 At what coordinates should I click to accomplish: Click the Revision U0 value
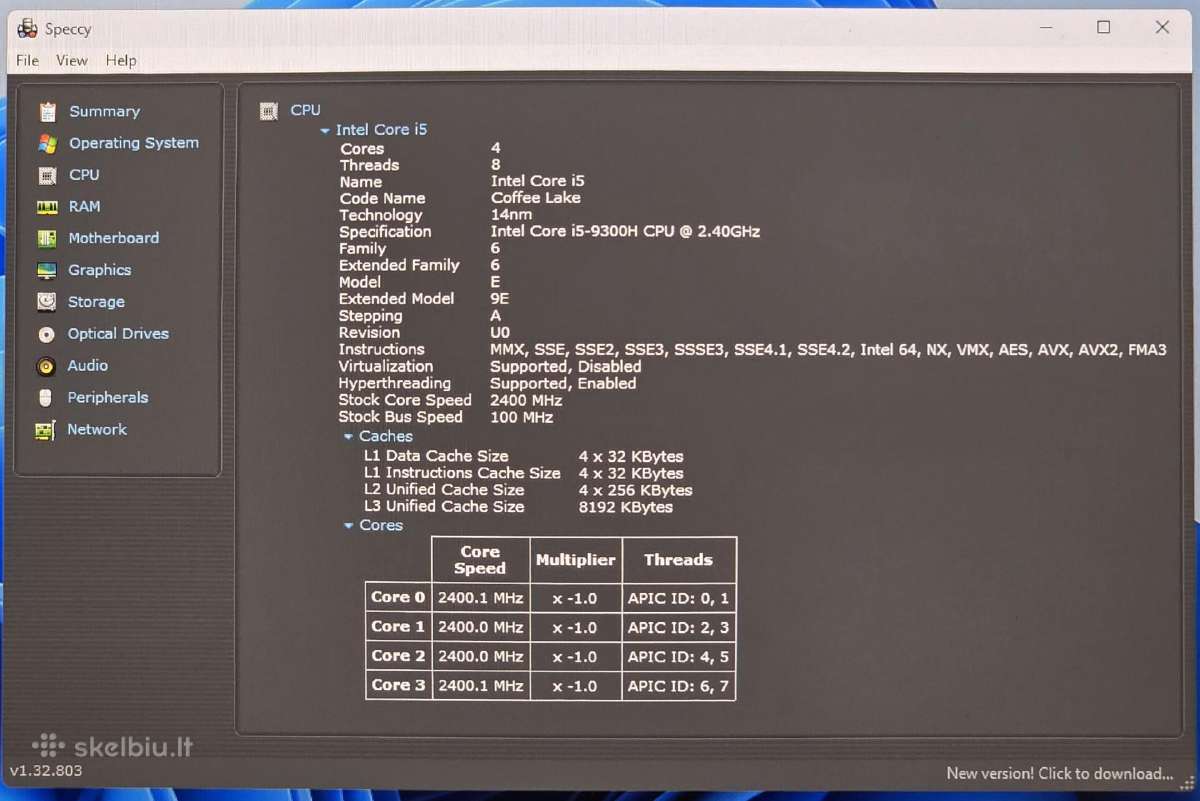coord(500,333)
